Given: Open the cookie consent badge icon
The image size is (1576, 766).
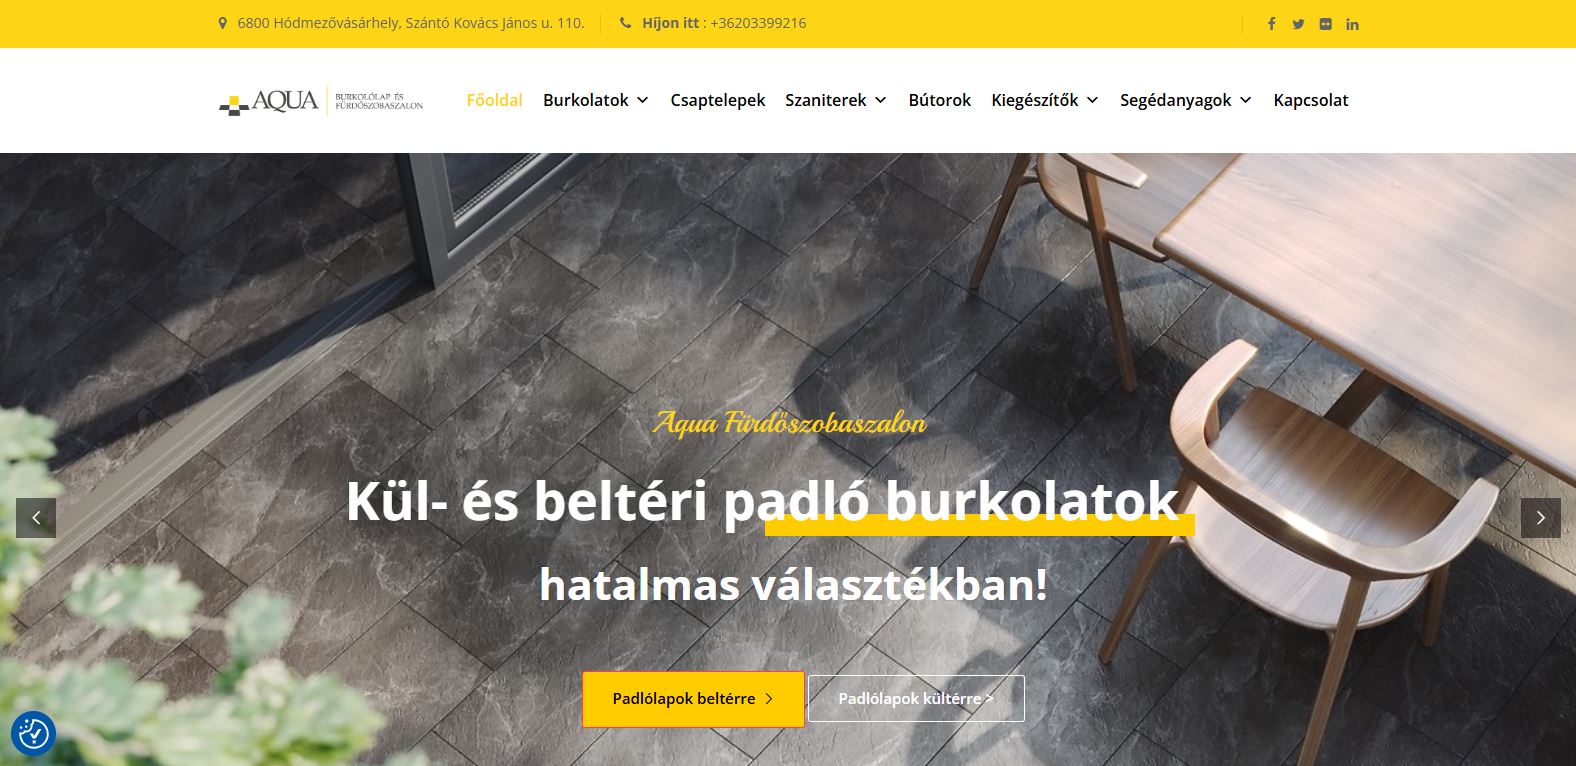Looking at the screenshot, I should (x=33, y=734).
